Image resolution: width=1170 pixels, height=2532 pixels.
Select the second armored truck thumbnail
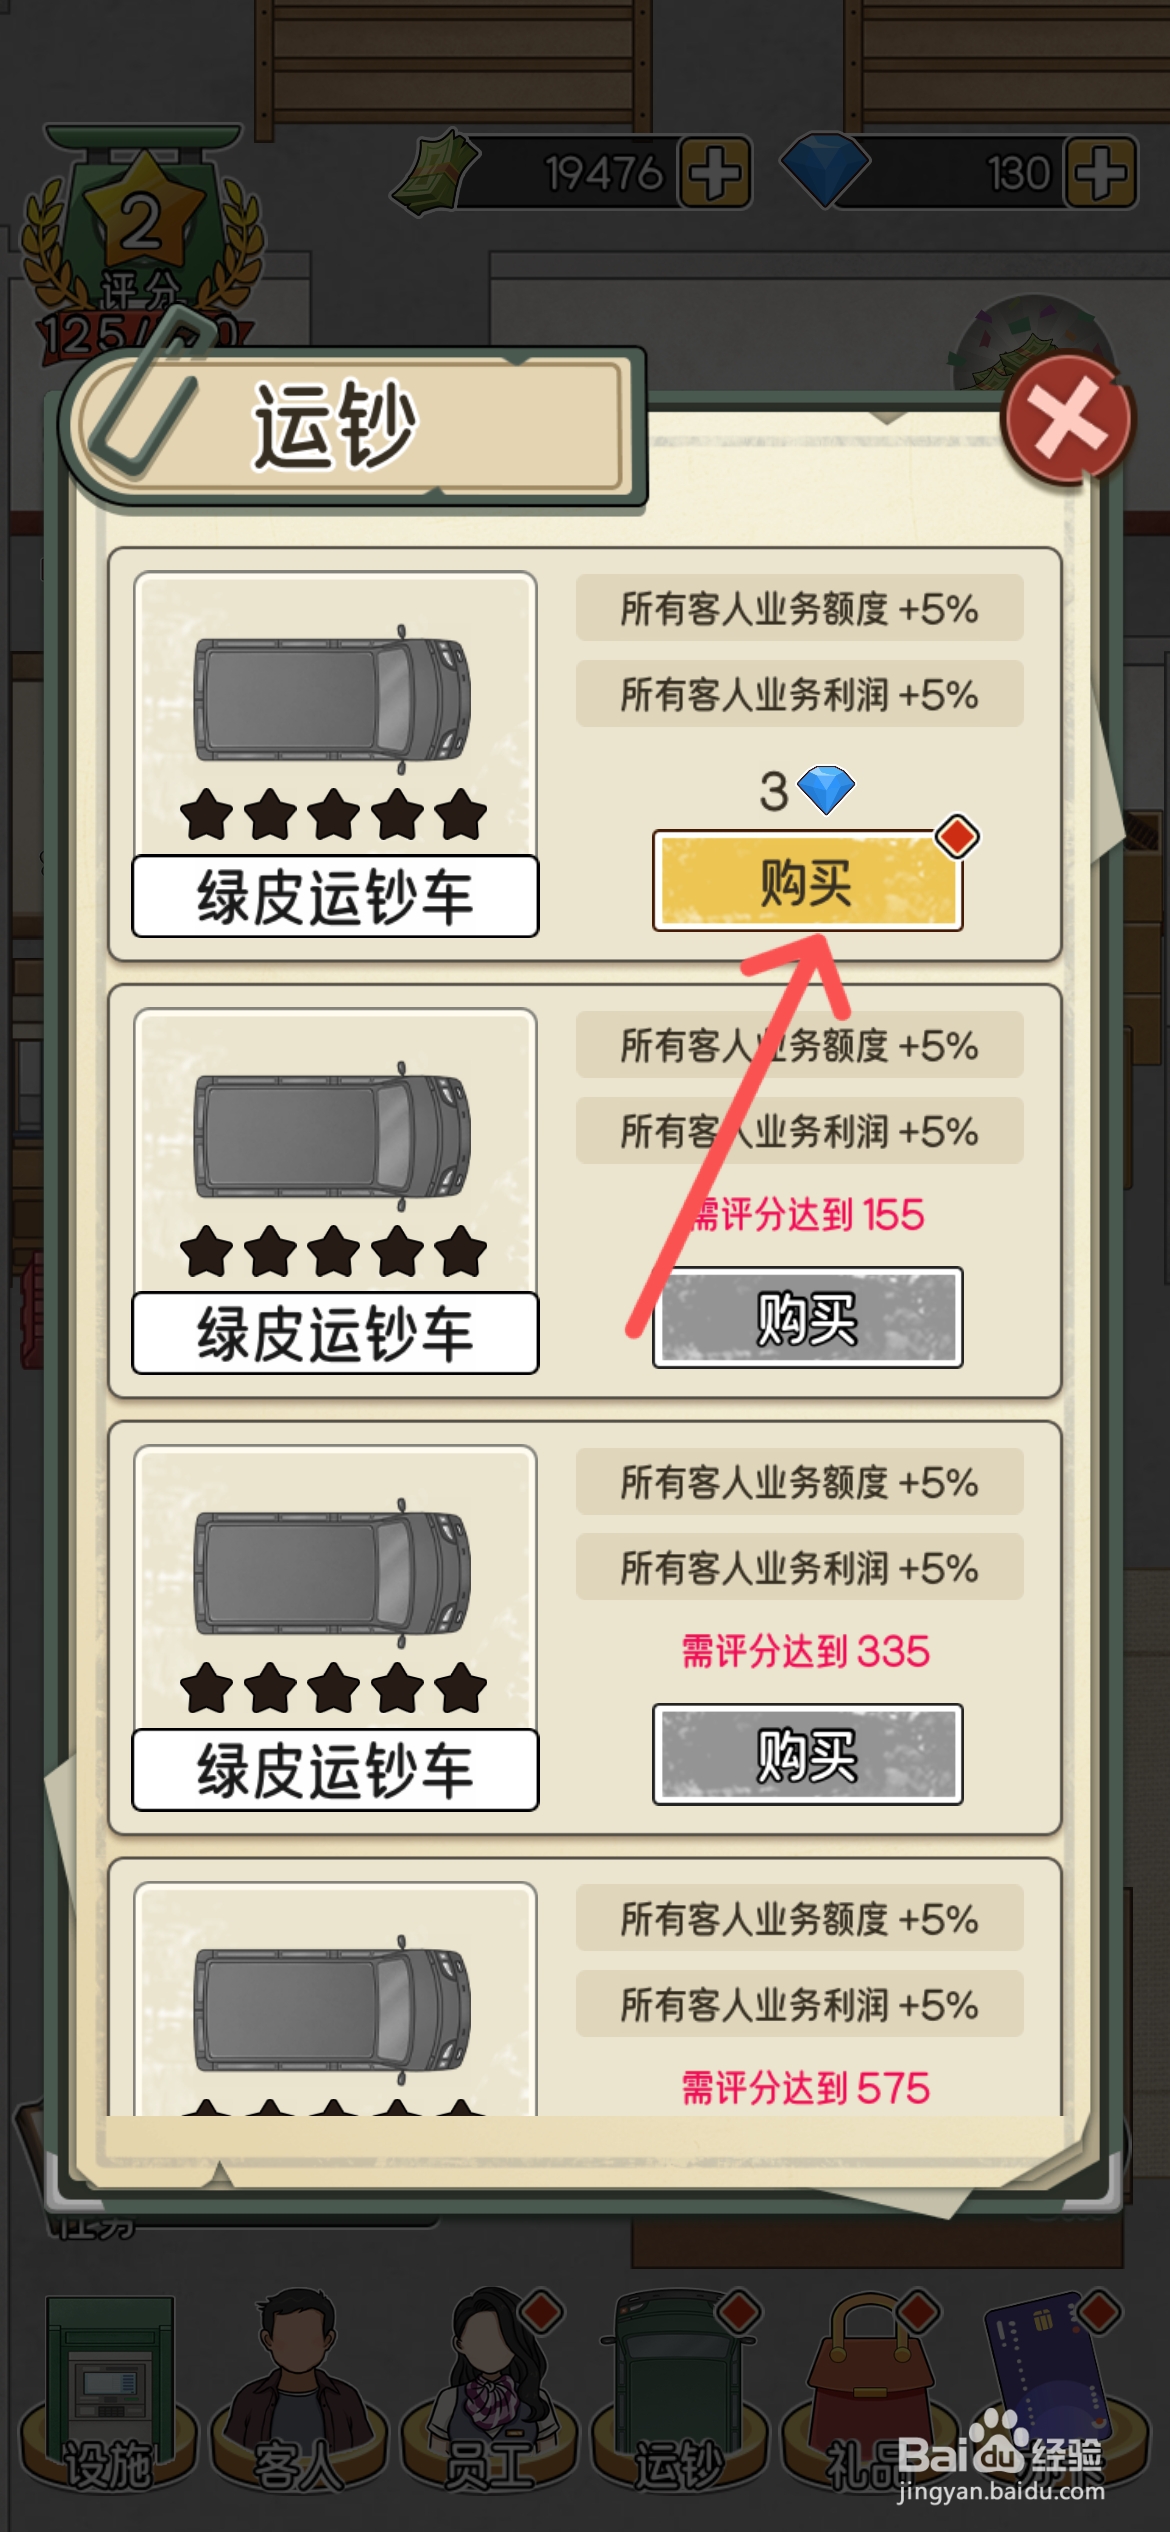(335, 1191)
